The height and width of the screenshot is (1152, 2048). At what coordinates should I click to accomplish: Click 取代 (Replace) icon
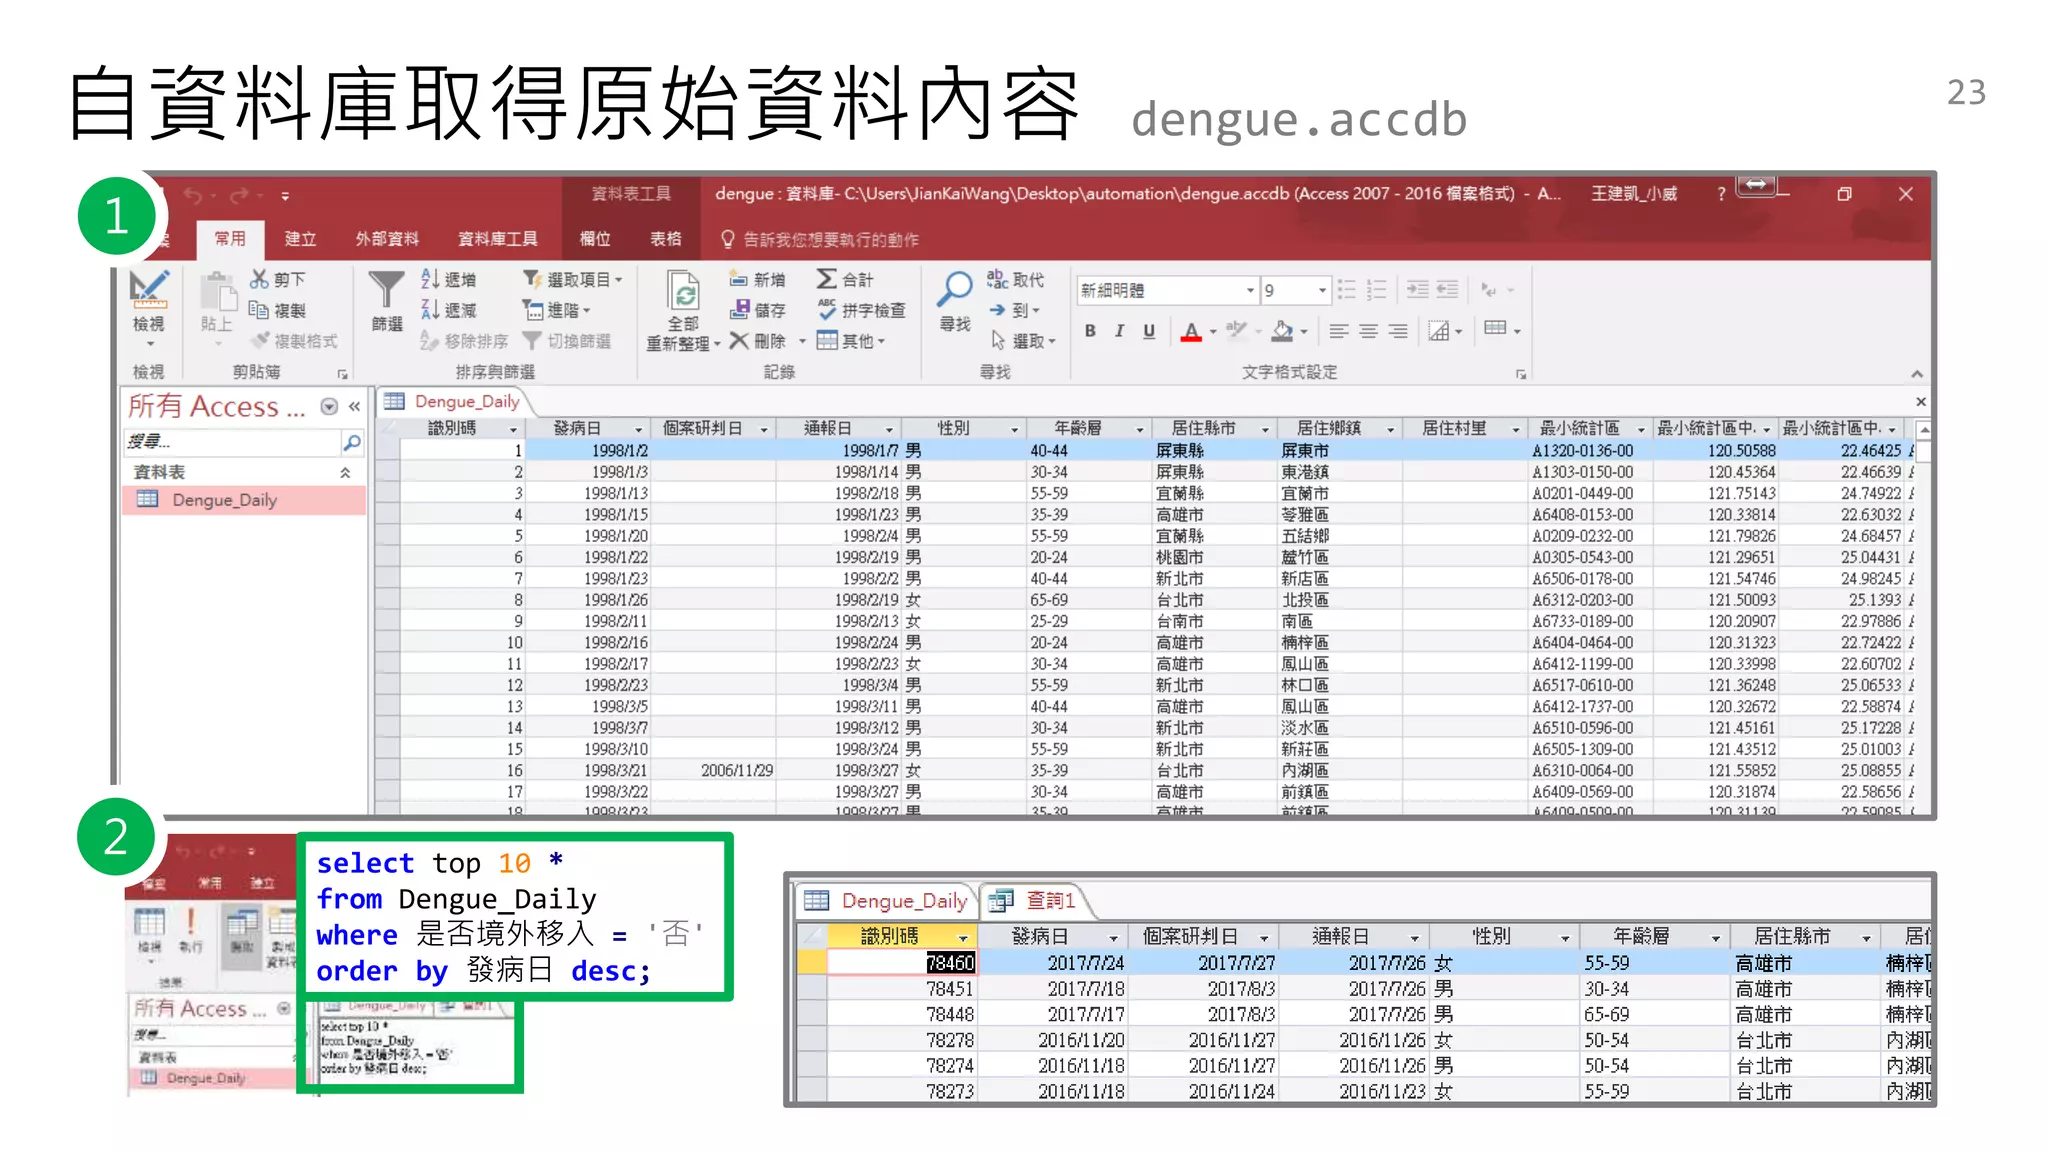pos(997,279)
